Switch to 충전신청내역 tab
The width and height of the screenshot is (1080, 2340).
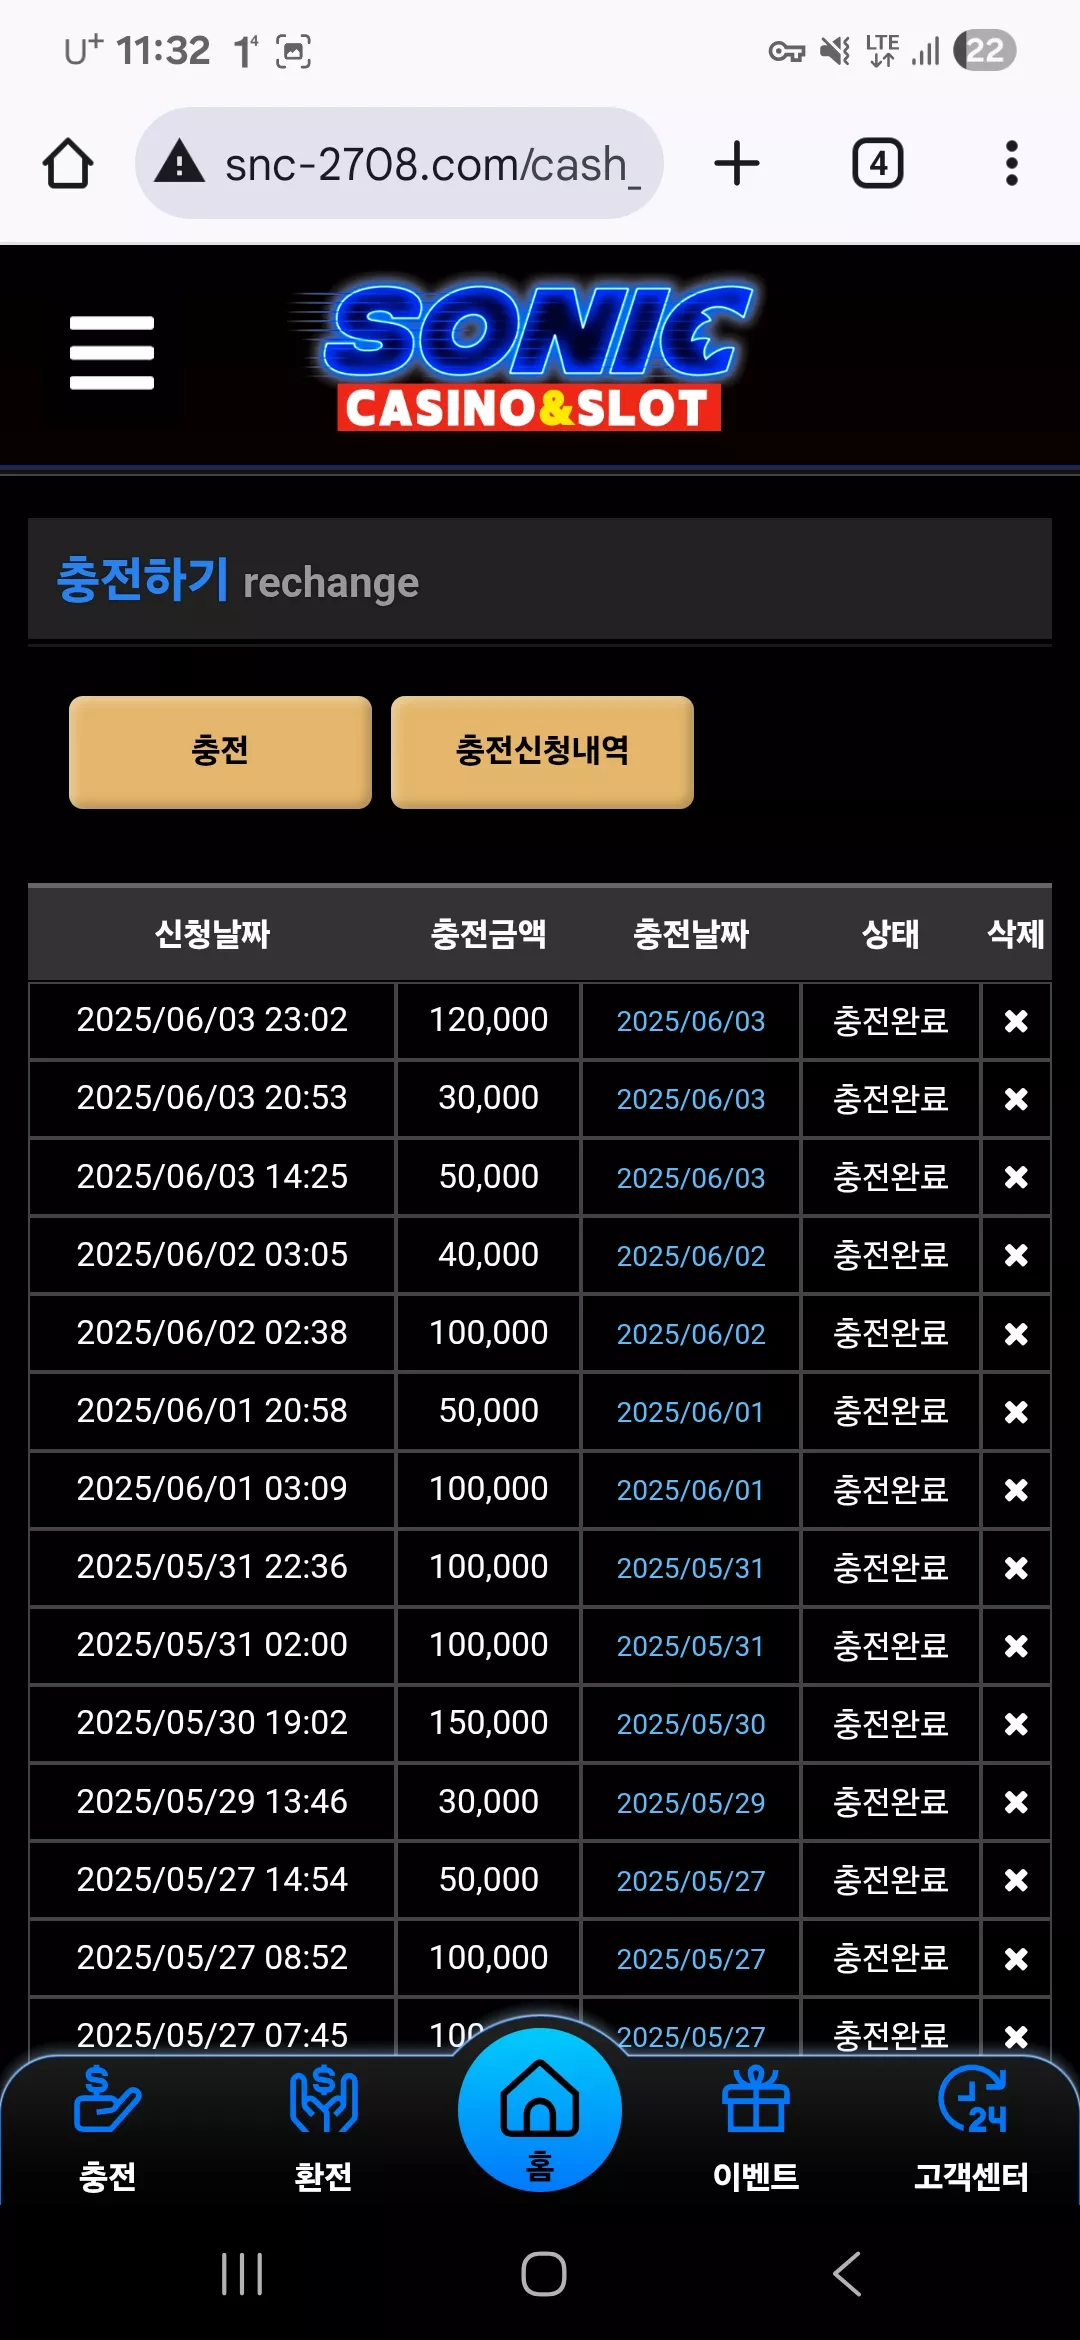542,751
